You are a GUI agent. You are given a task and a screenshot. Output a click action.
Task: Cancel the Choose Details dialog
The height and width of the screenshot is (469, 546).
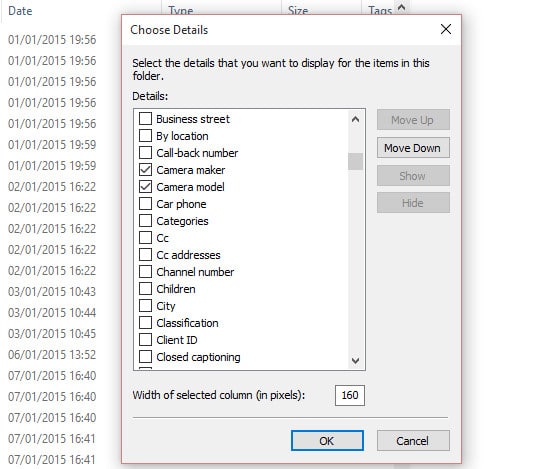coord(413,441)
